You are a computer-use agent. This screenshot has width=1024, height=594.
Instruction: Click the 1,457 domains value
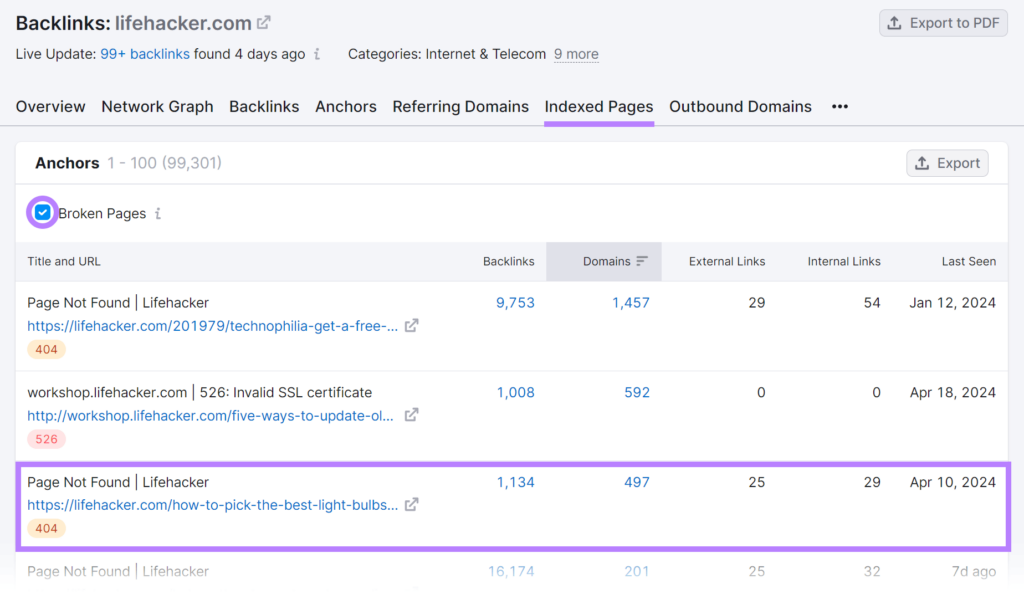click(631, 303)
